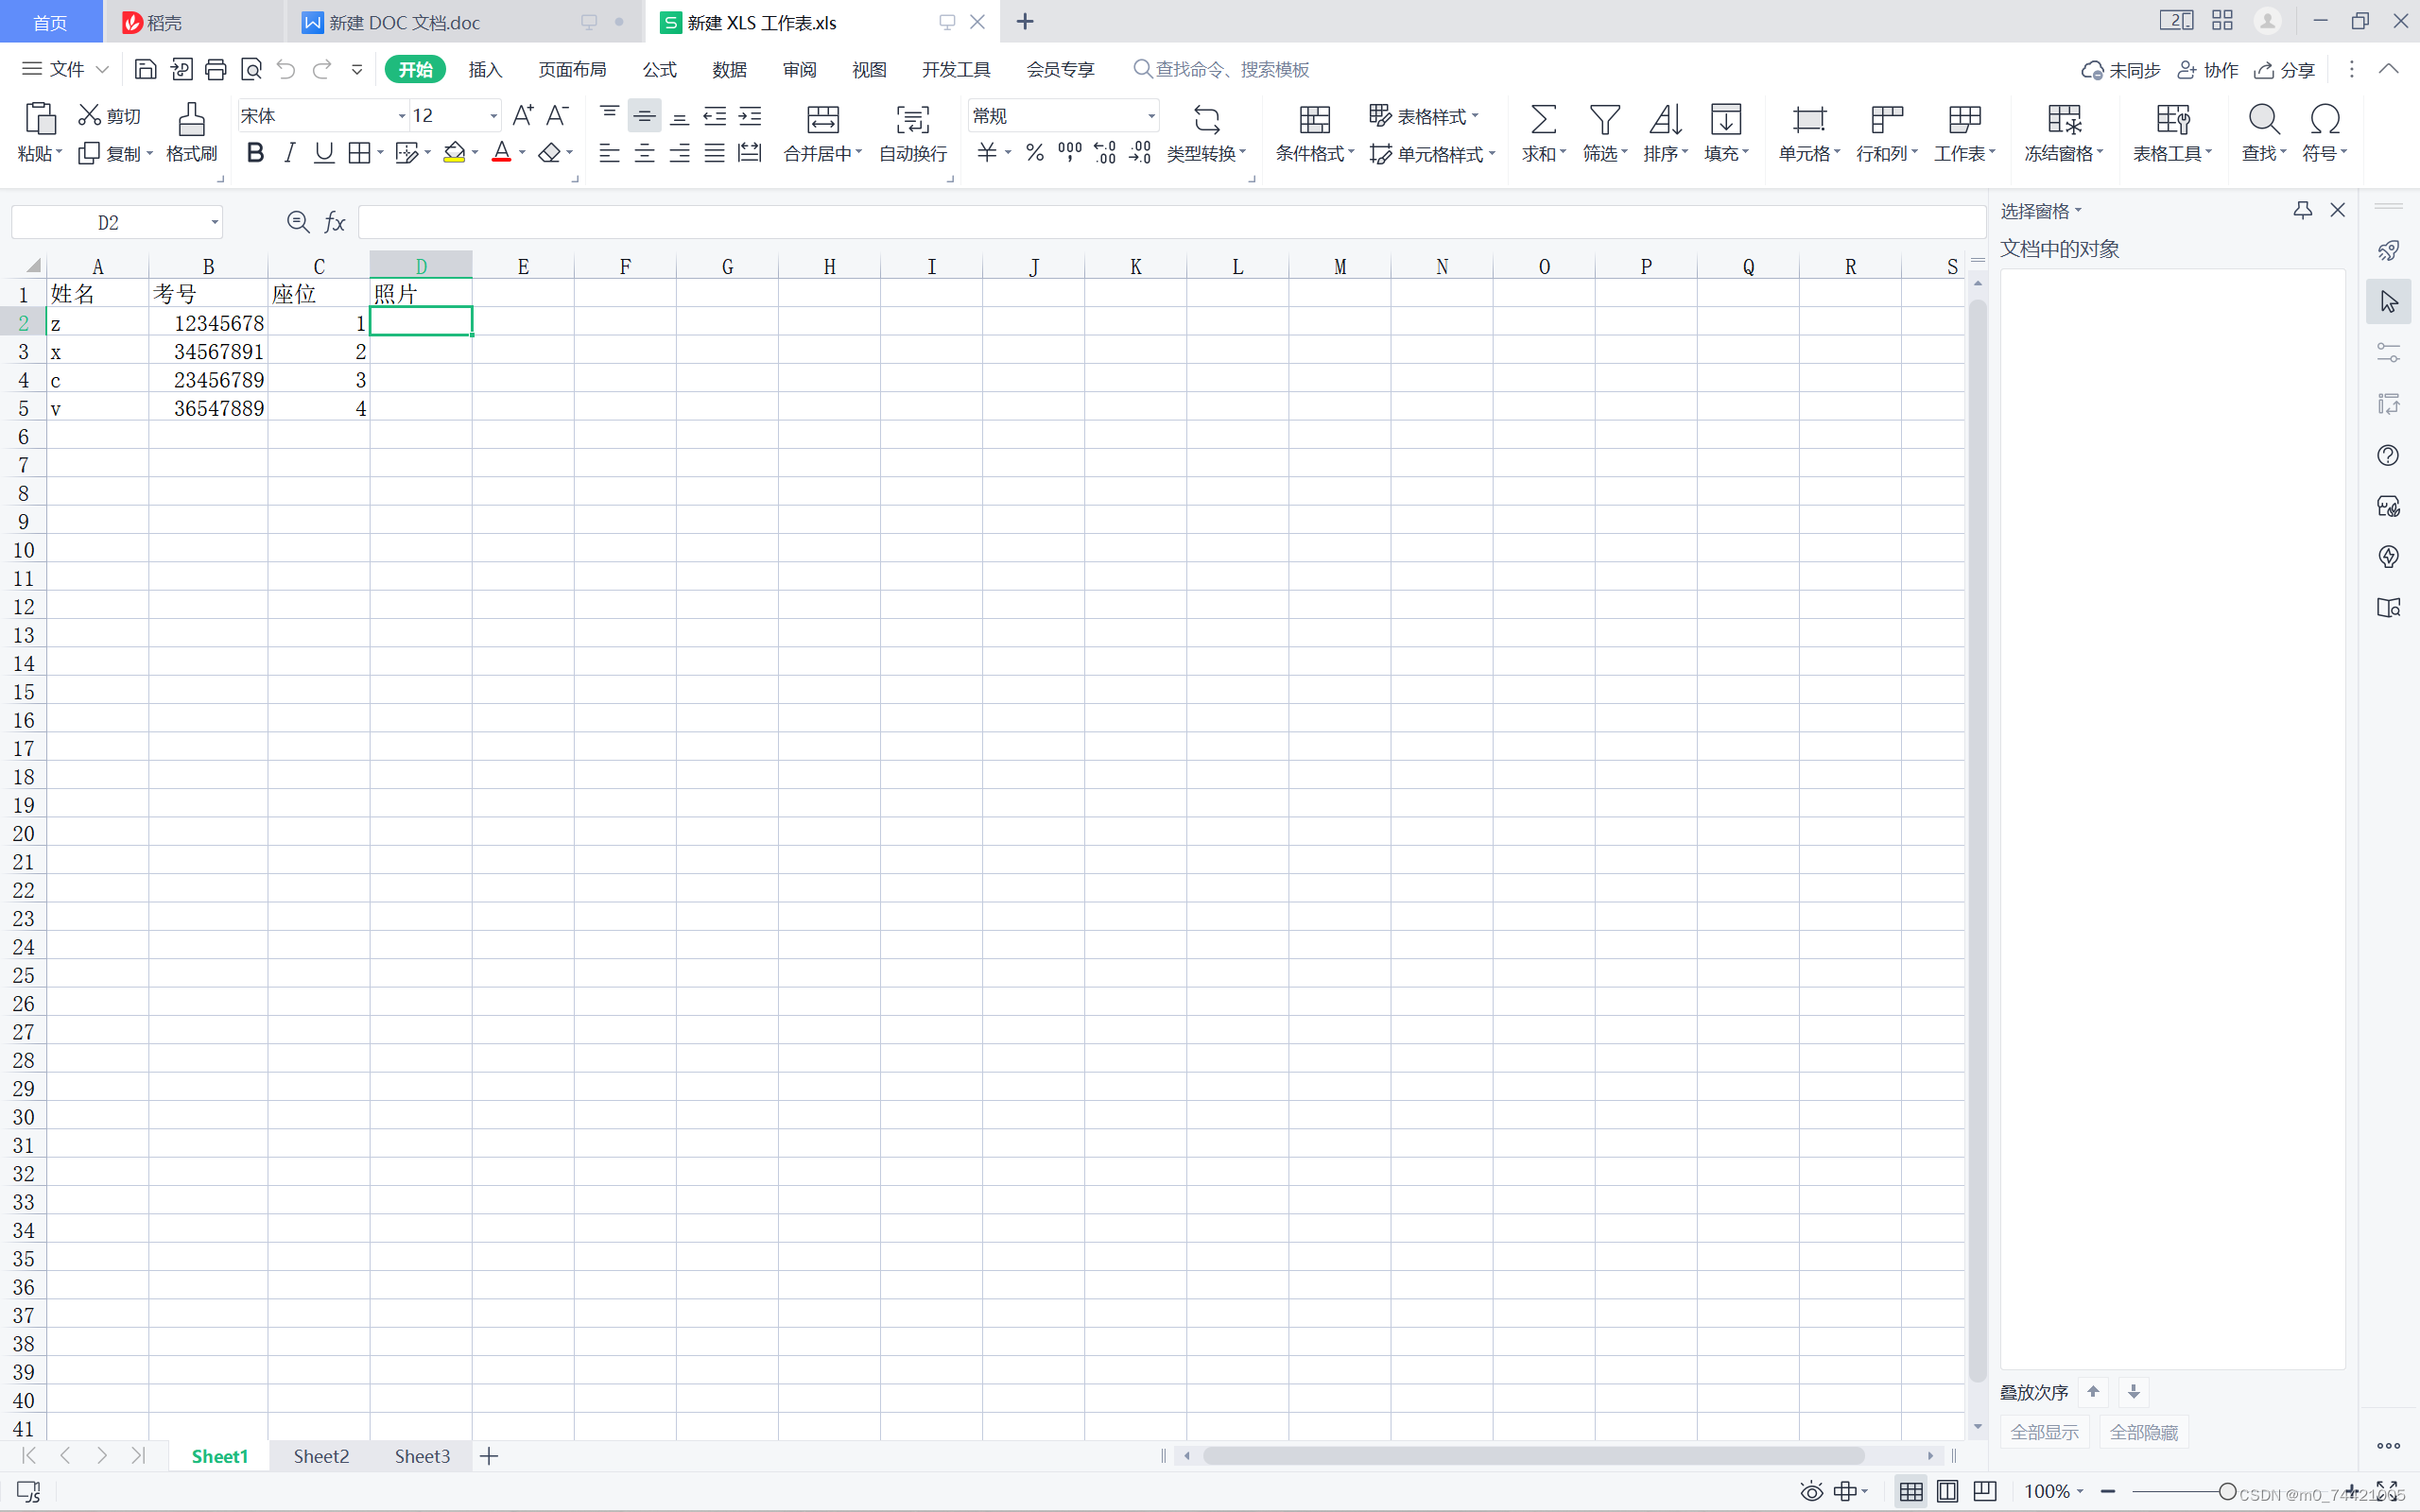Image resolution: width=2420 pixels, height=1512 pixels.
Task: Click the Merge and Center (合并居中) icon
Action: [822, 121]
